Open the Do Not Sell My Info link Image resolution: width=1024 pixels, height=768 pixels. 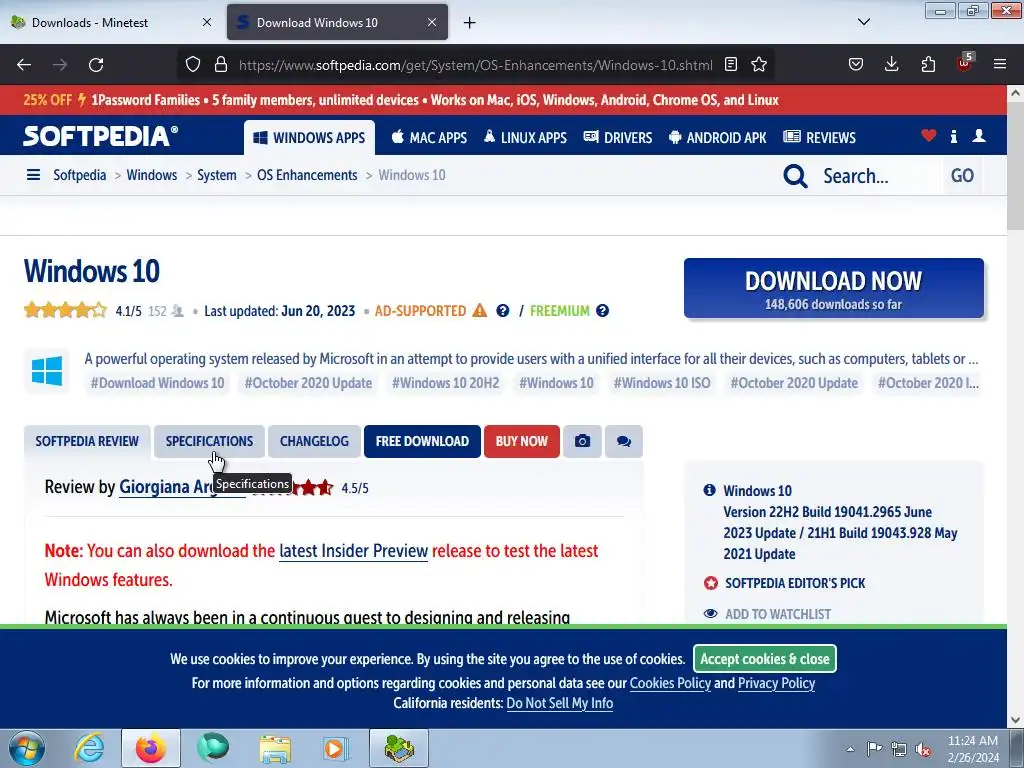click(560, 703)
